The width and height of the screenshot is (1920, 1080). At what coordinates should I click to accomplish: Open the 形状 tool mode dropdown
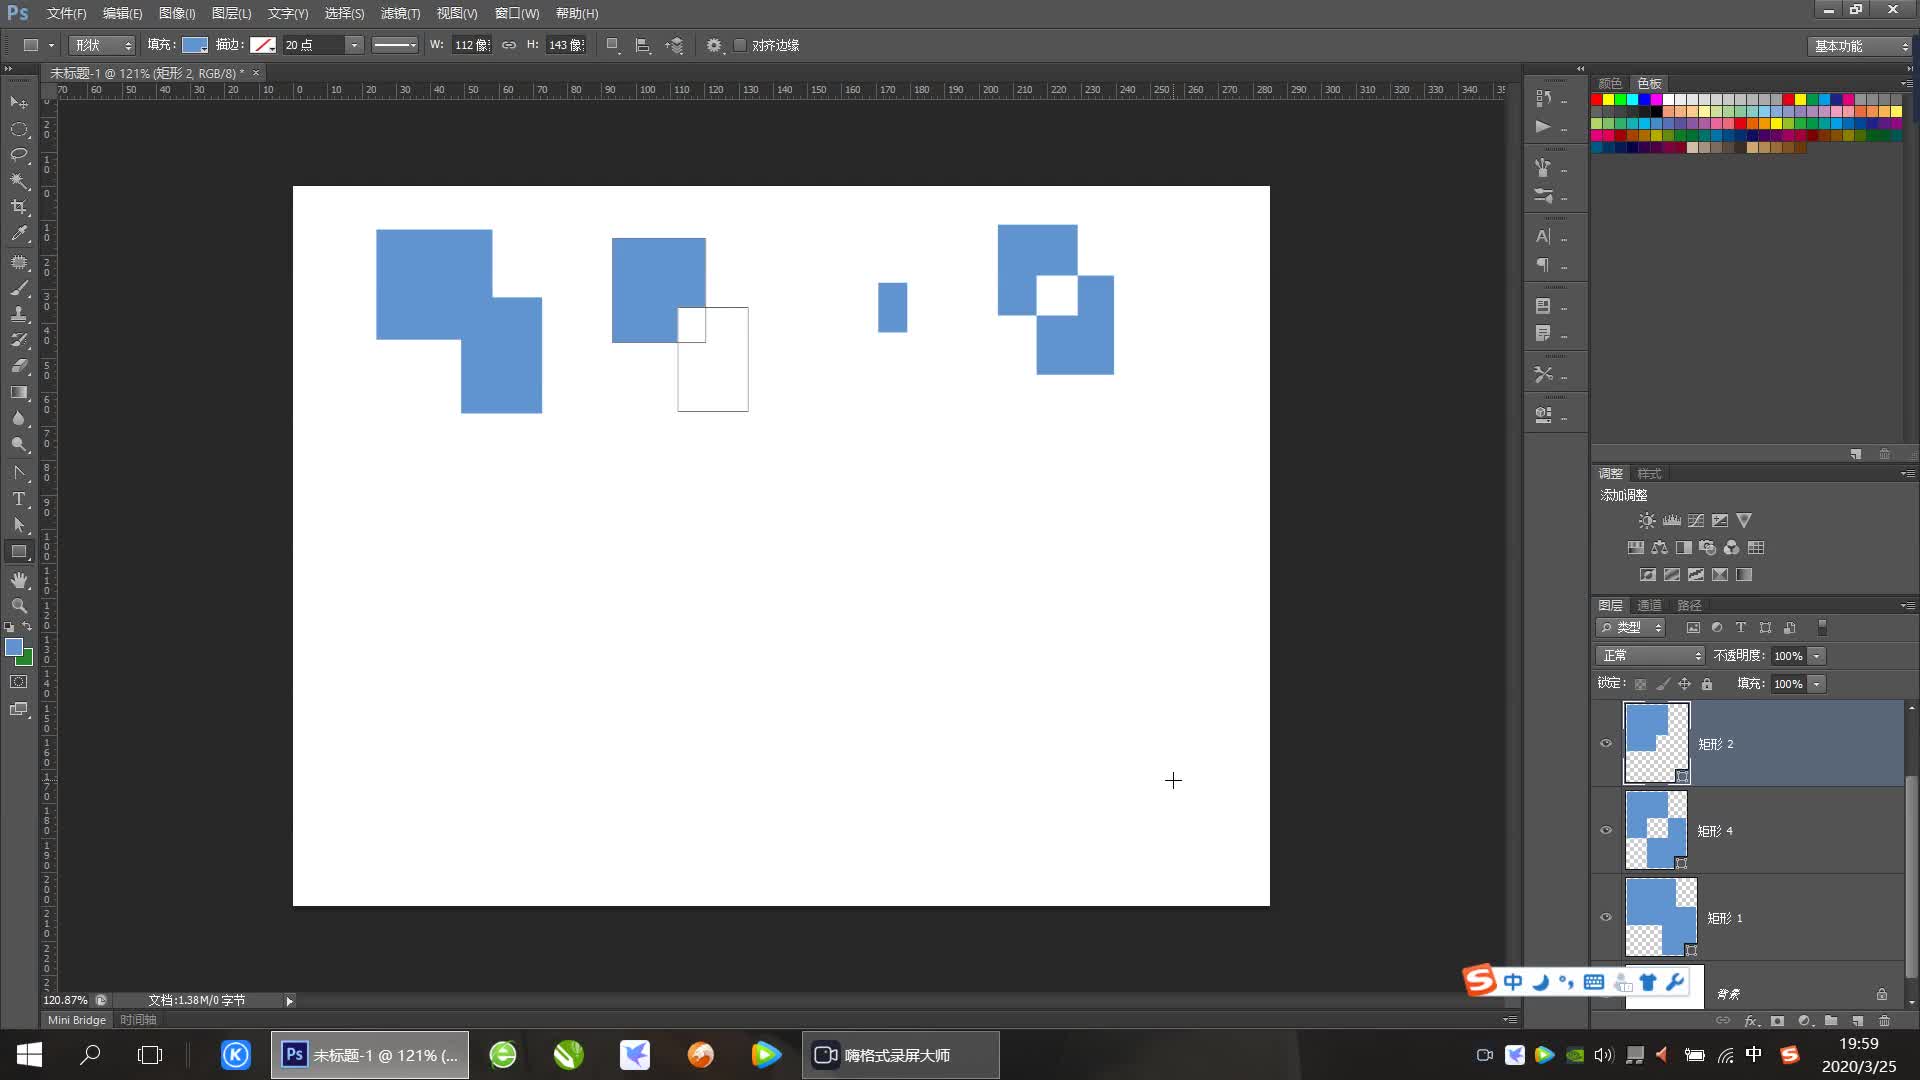pos(102,45)
